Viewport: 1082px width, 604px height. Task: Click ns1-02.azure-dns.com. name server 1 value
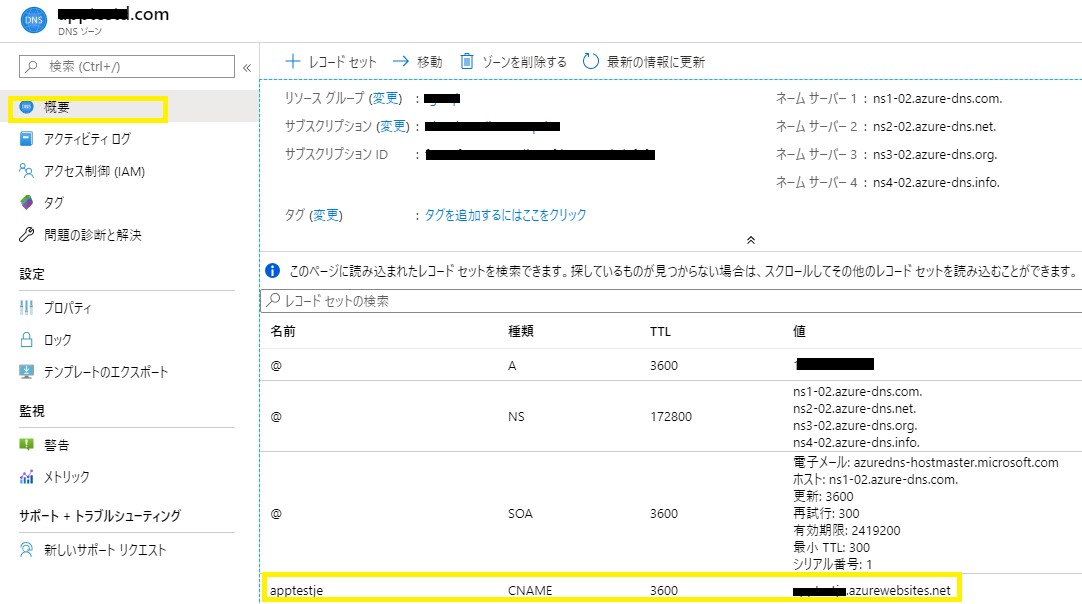click(x=938, y=99)
